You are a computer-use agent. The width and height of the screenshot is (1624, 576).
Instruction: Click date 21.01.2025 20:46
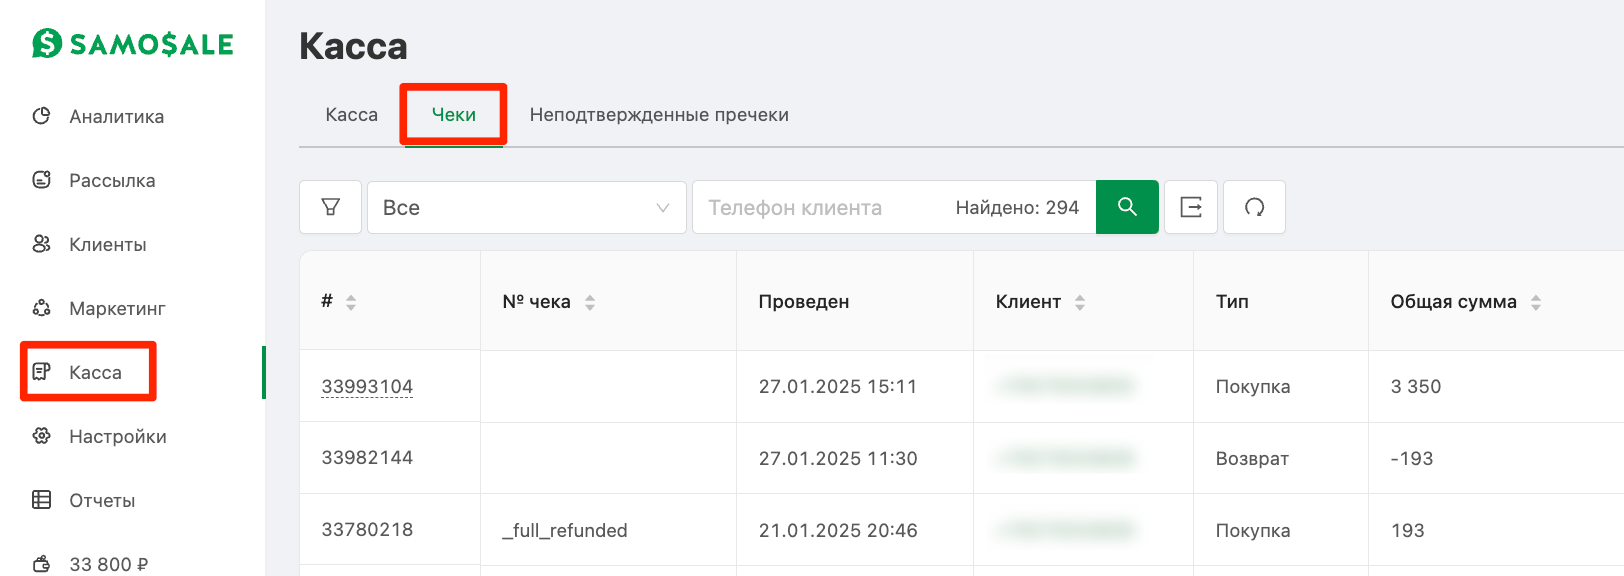838,531
